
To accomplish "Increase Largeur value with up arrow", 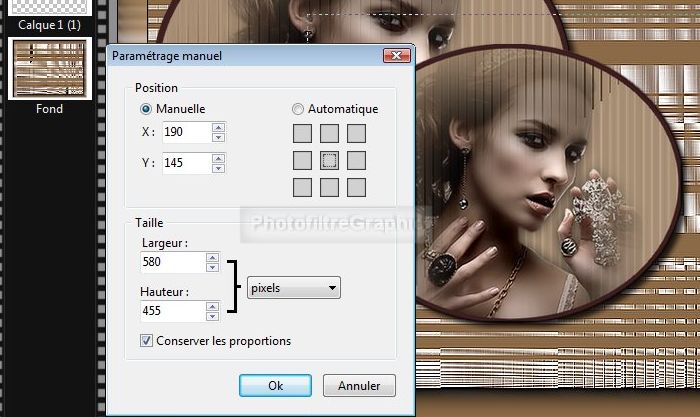I will [x=212, y=257].
